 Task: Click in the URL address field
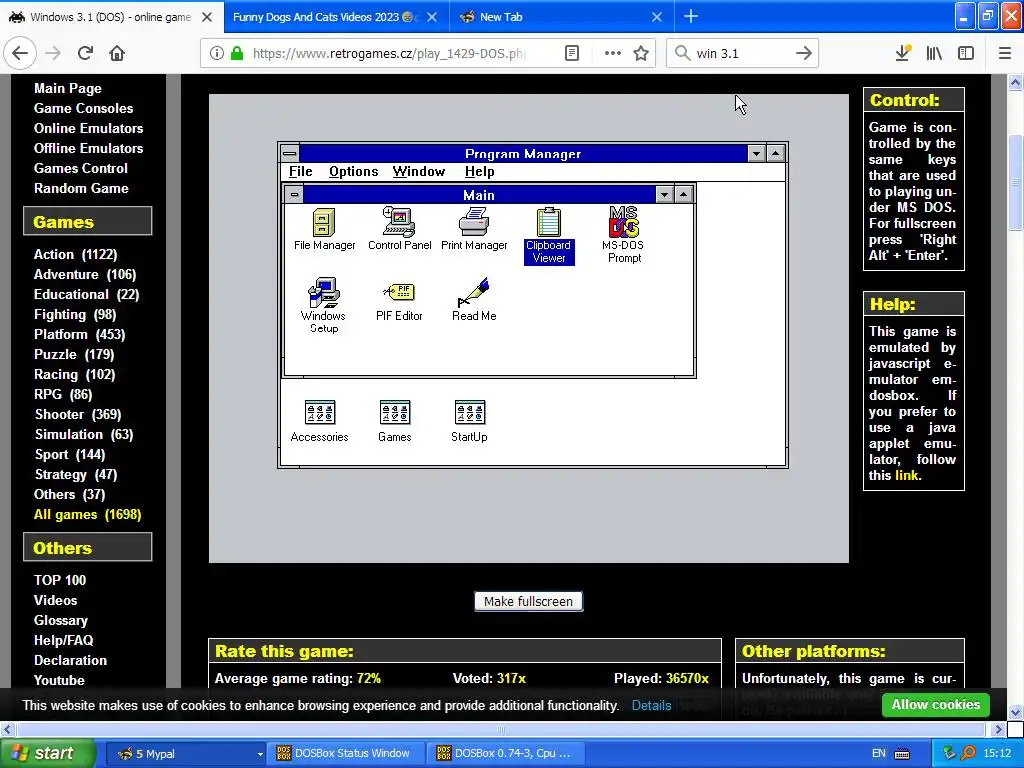(389, 54)
